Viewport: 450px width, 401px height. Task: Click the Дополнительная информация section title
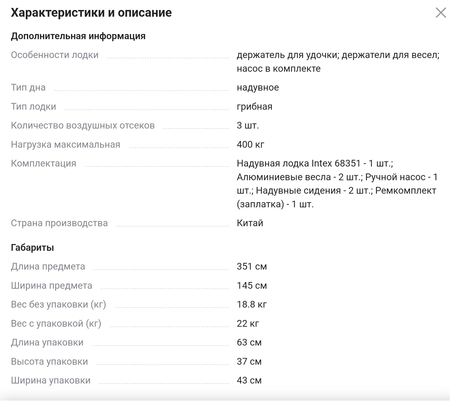pos(78,36)
